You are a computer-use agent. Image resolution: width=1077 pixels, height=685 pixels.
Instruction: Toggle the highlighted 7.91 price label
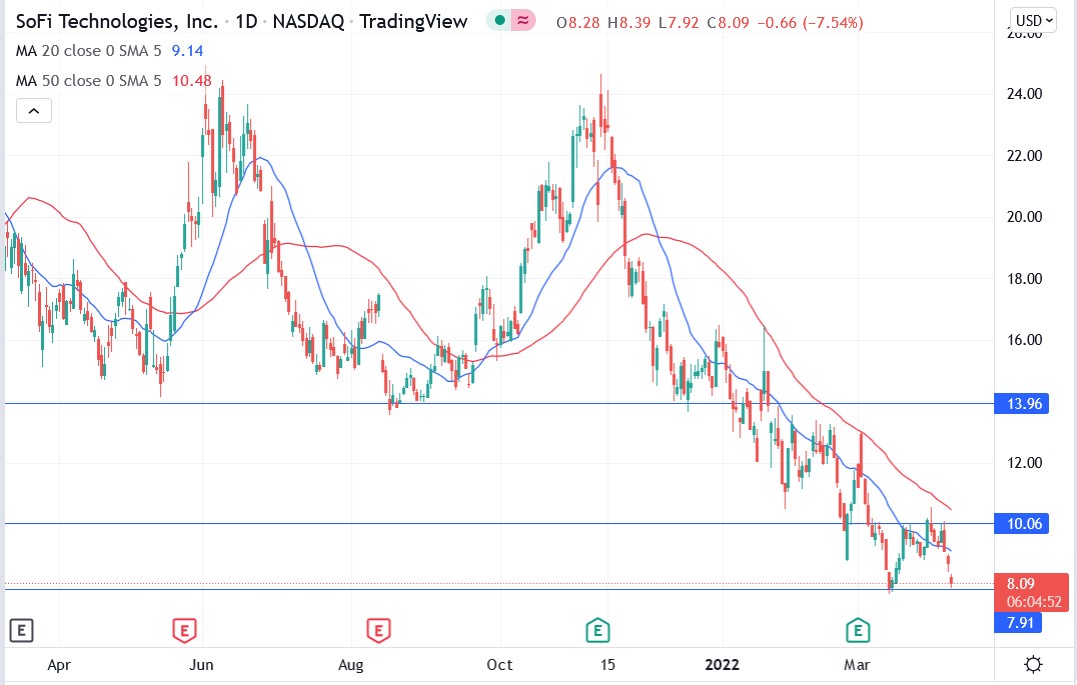coord(1020,623)
